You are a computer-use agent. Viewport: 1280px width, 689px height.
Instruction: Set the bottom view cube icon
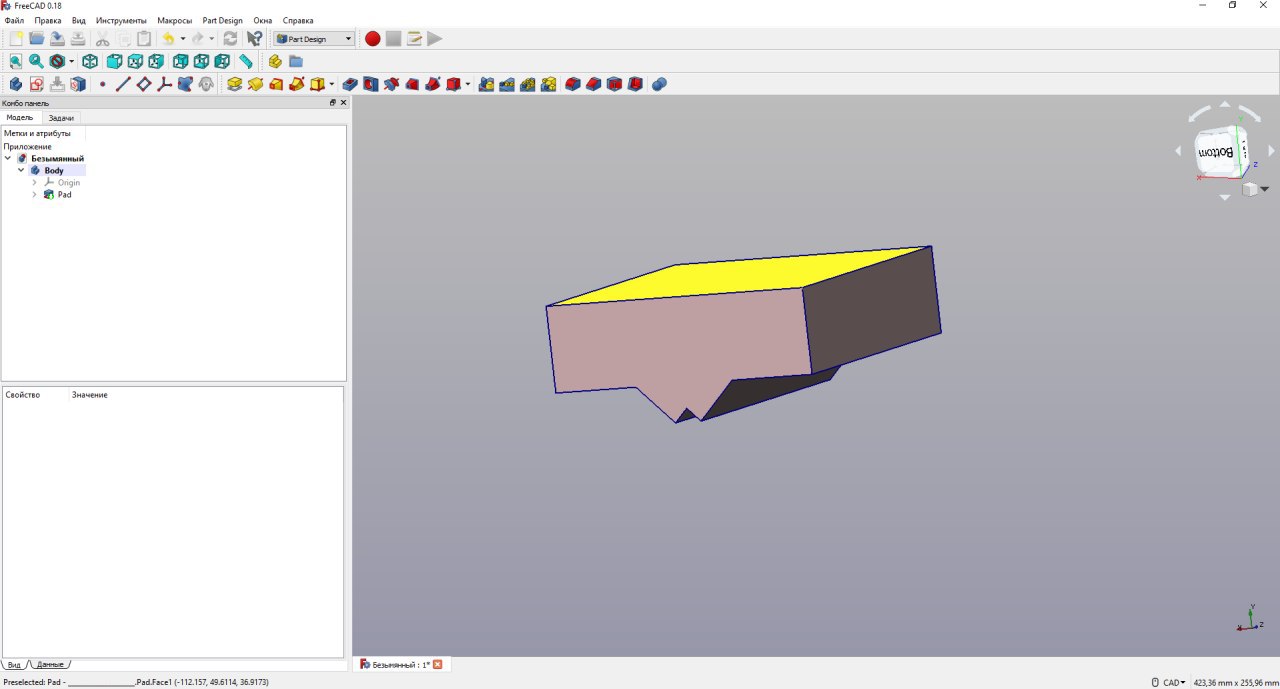pos(201,61)
